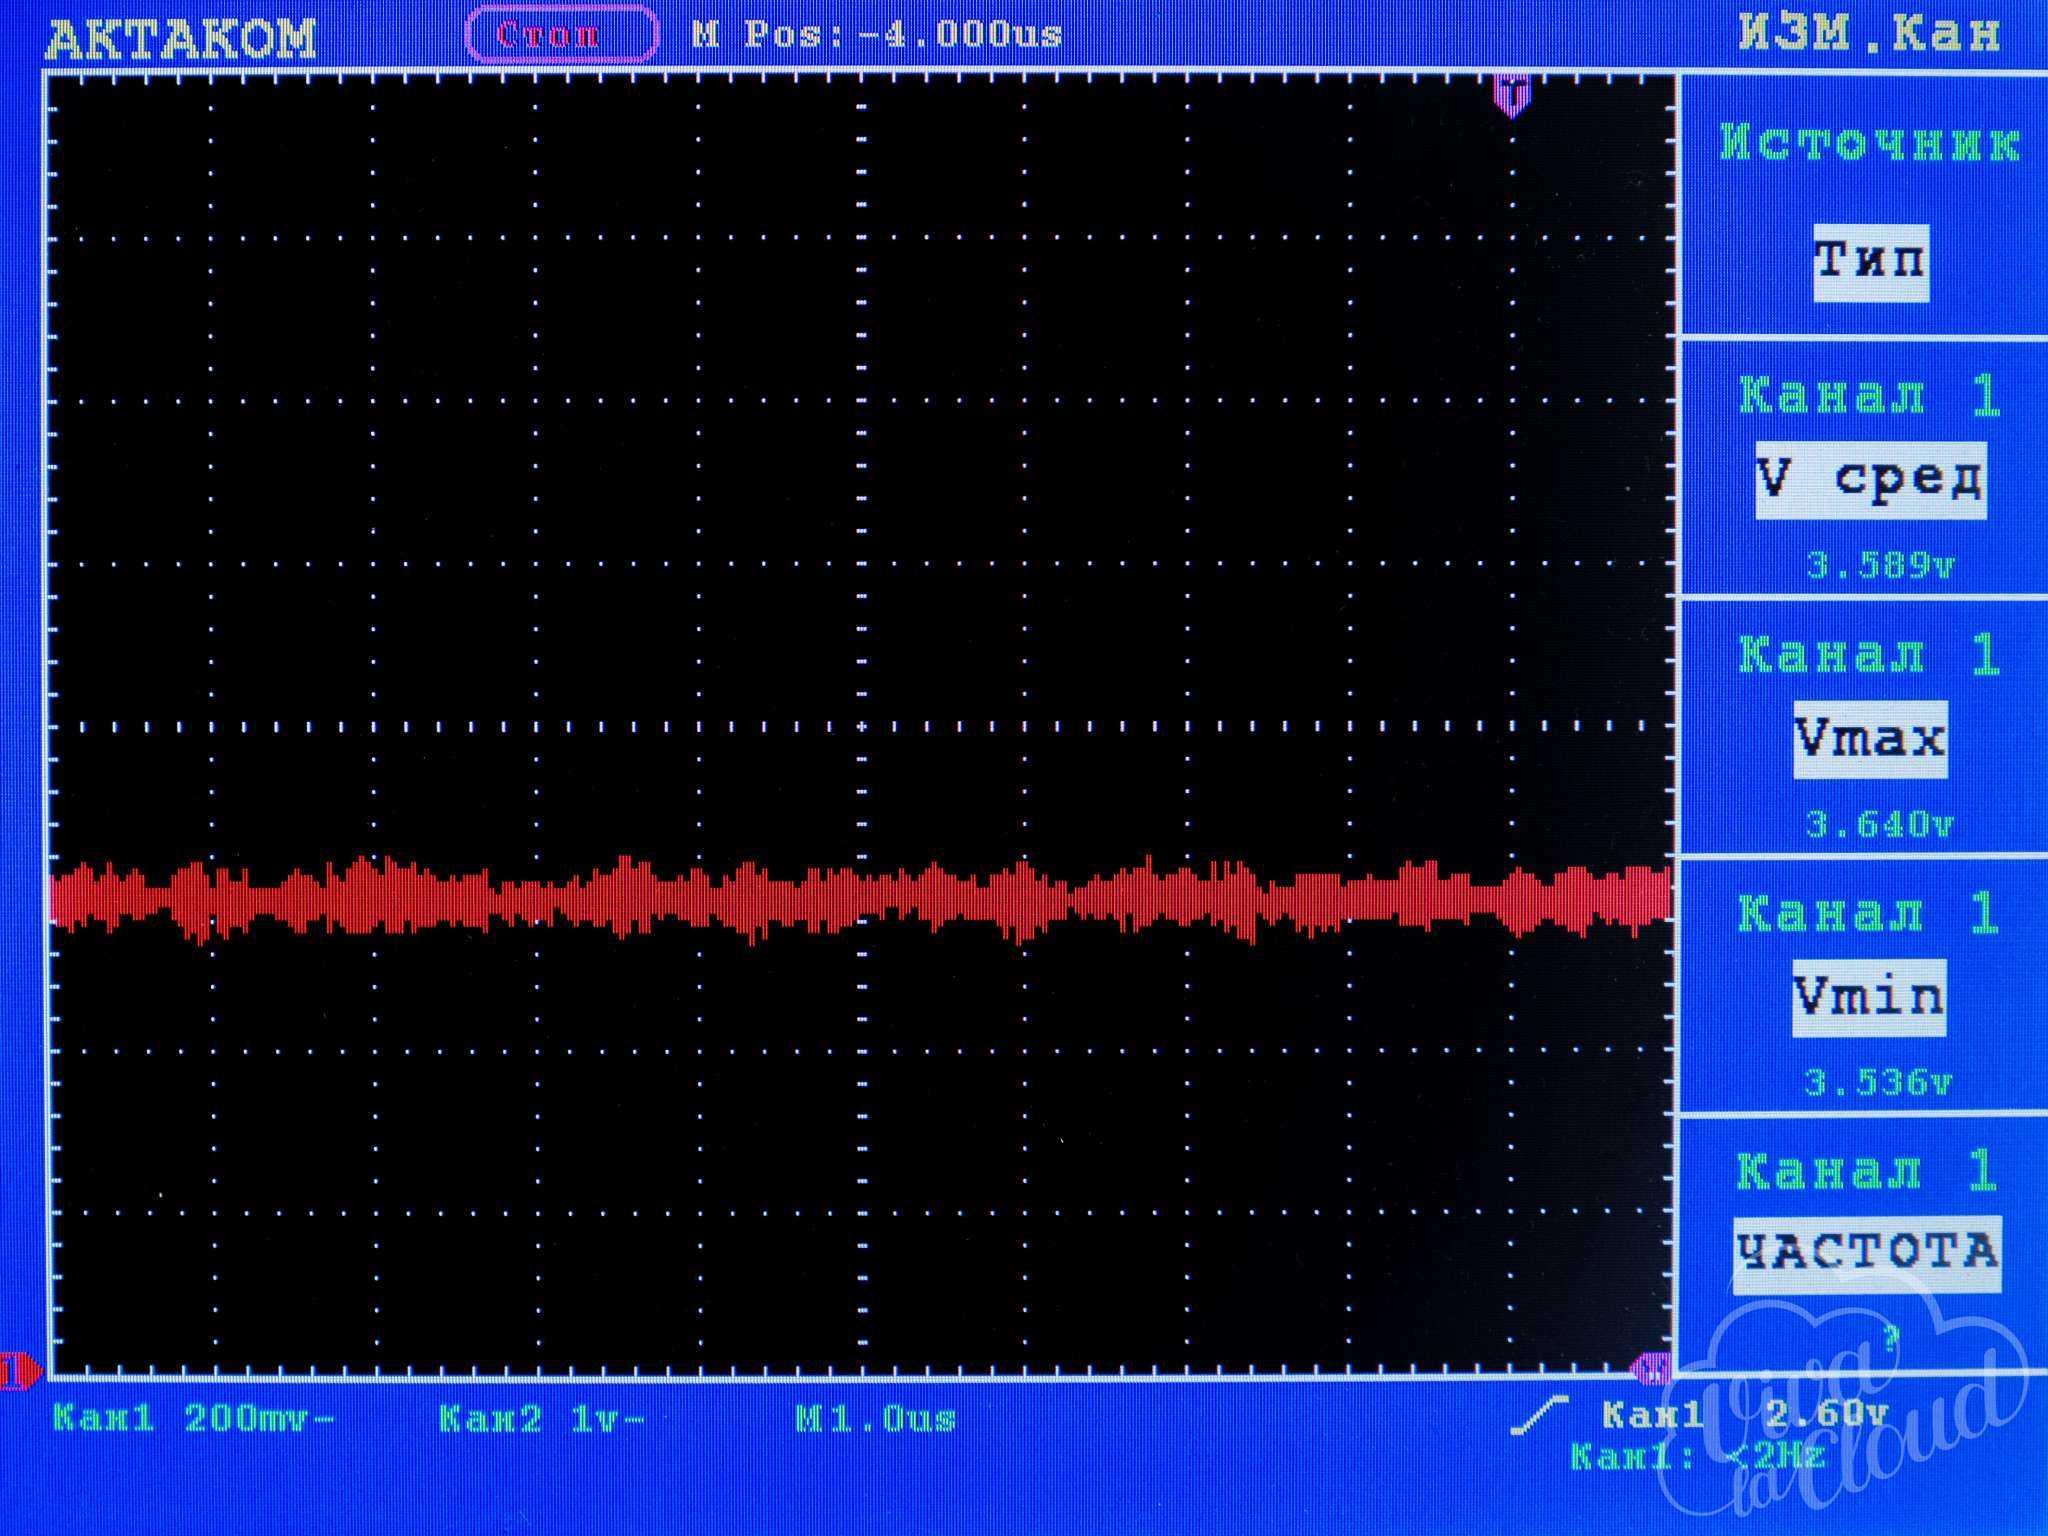Click the rising edge trigger slope icon

[1538, 1414]
